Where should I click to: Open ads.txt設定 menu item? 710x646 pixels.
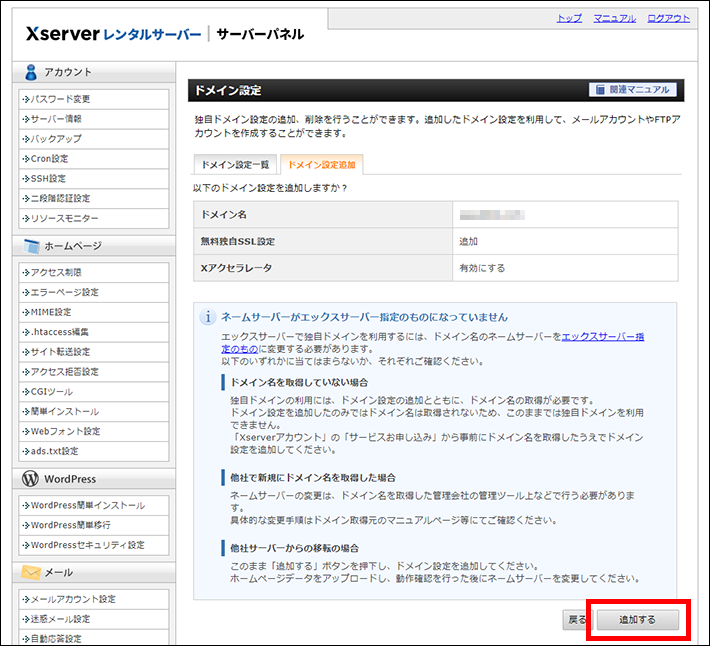[94, 451]
